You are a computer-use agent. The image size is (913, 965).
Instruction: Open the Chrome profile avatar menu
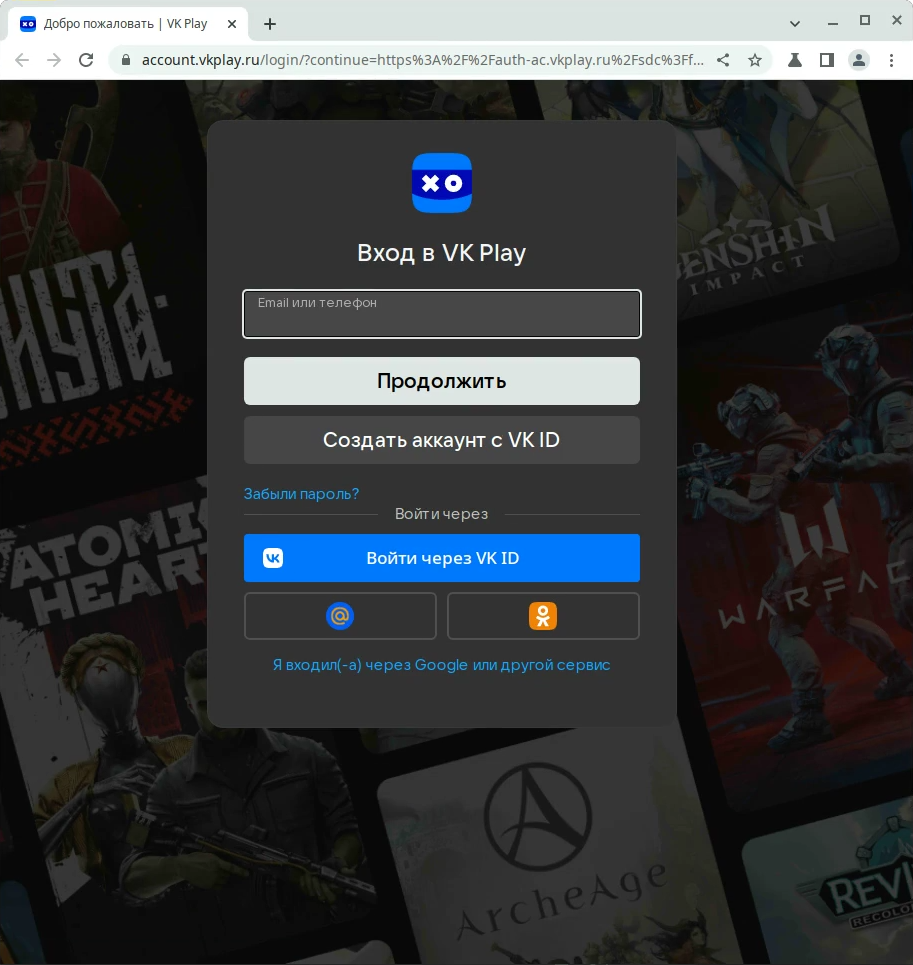point(859,60)
